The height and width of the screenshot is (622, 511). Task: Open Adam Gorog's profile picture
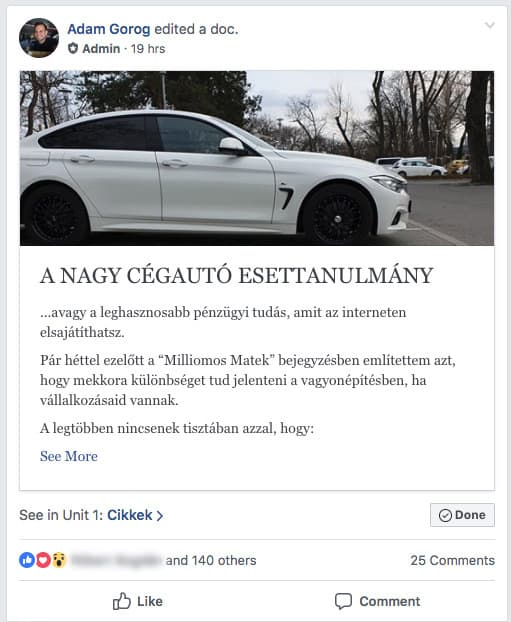[39, 38]
